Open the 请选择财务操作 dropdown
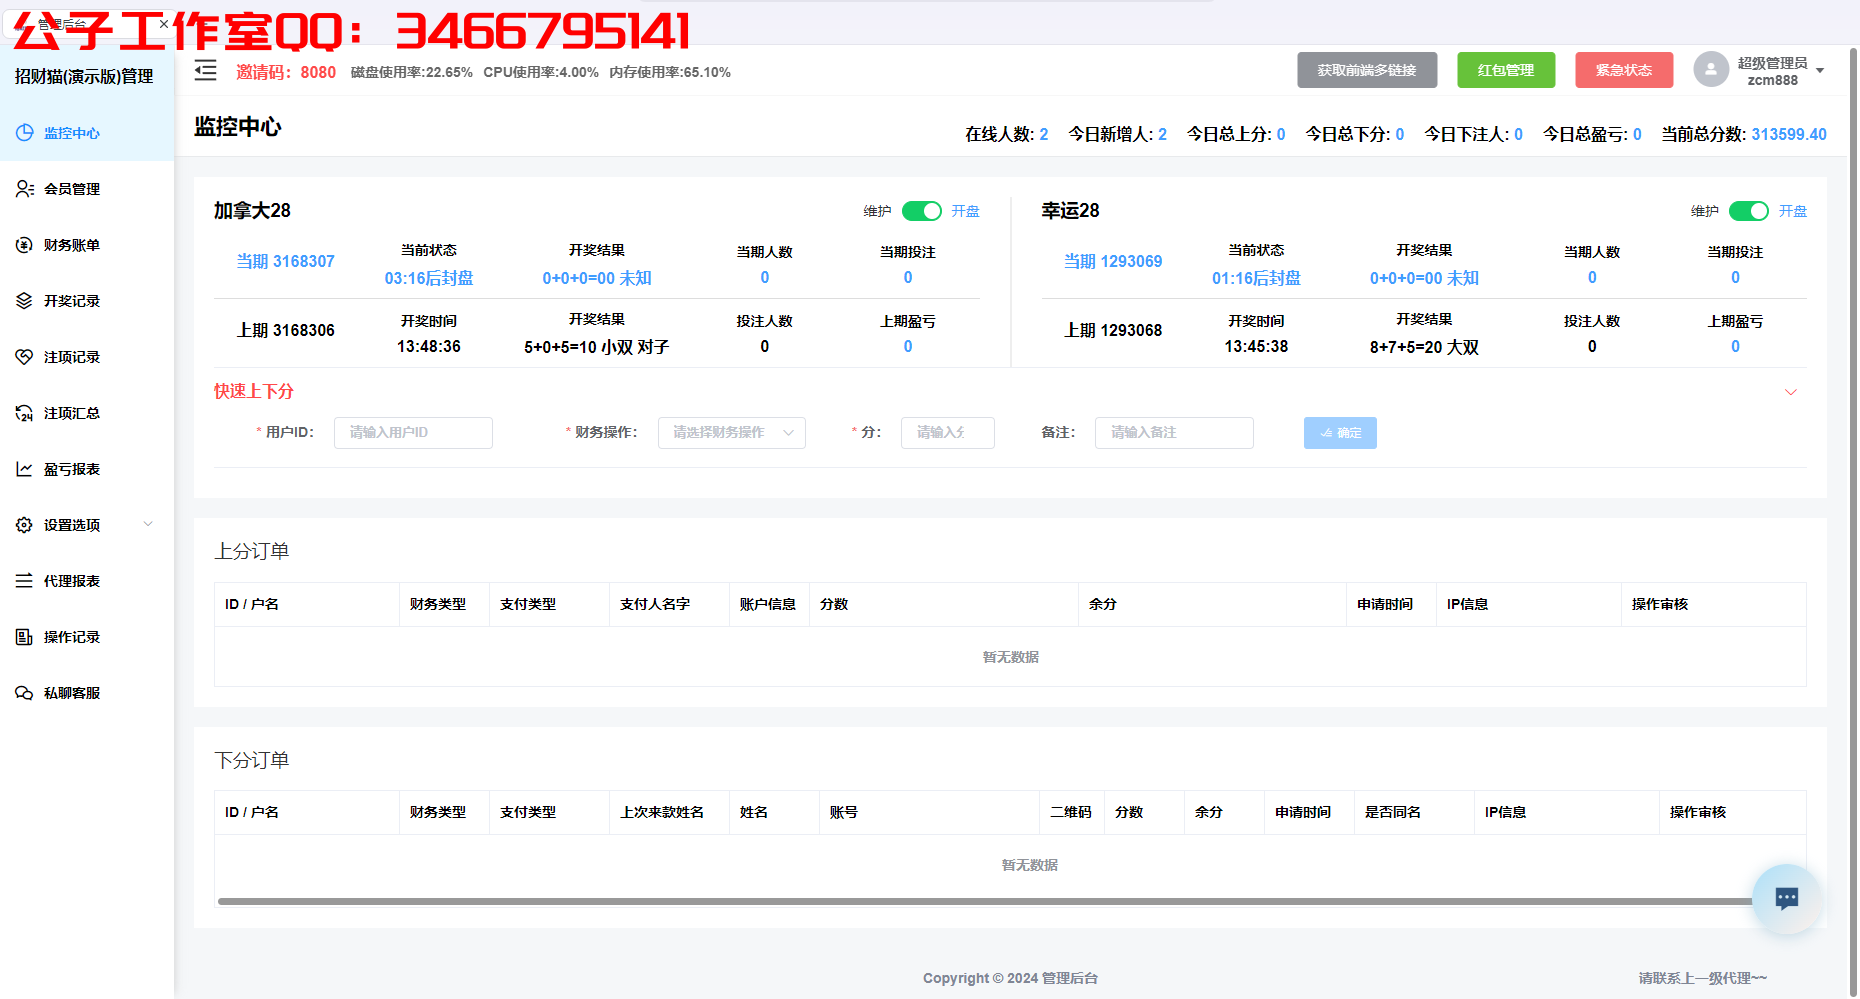 coord(732,433)
